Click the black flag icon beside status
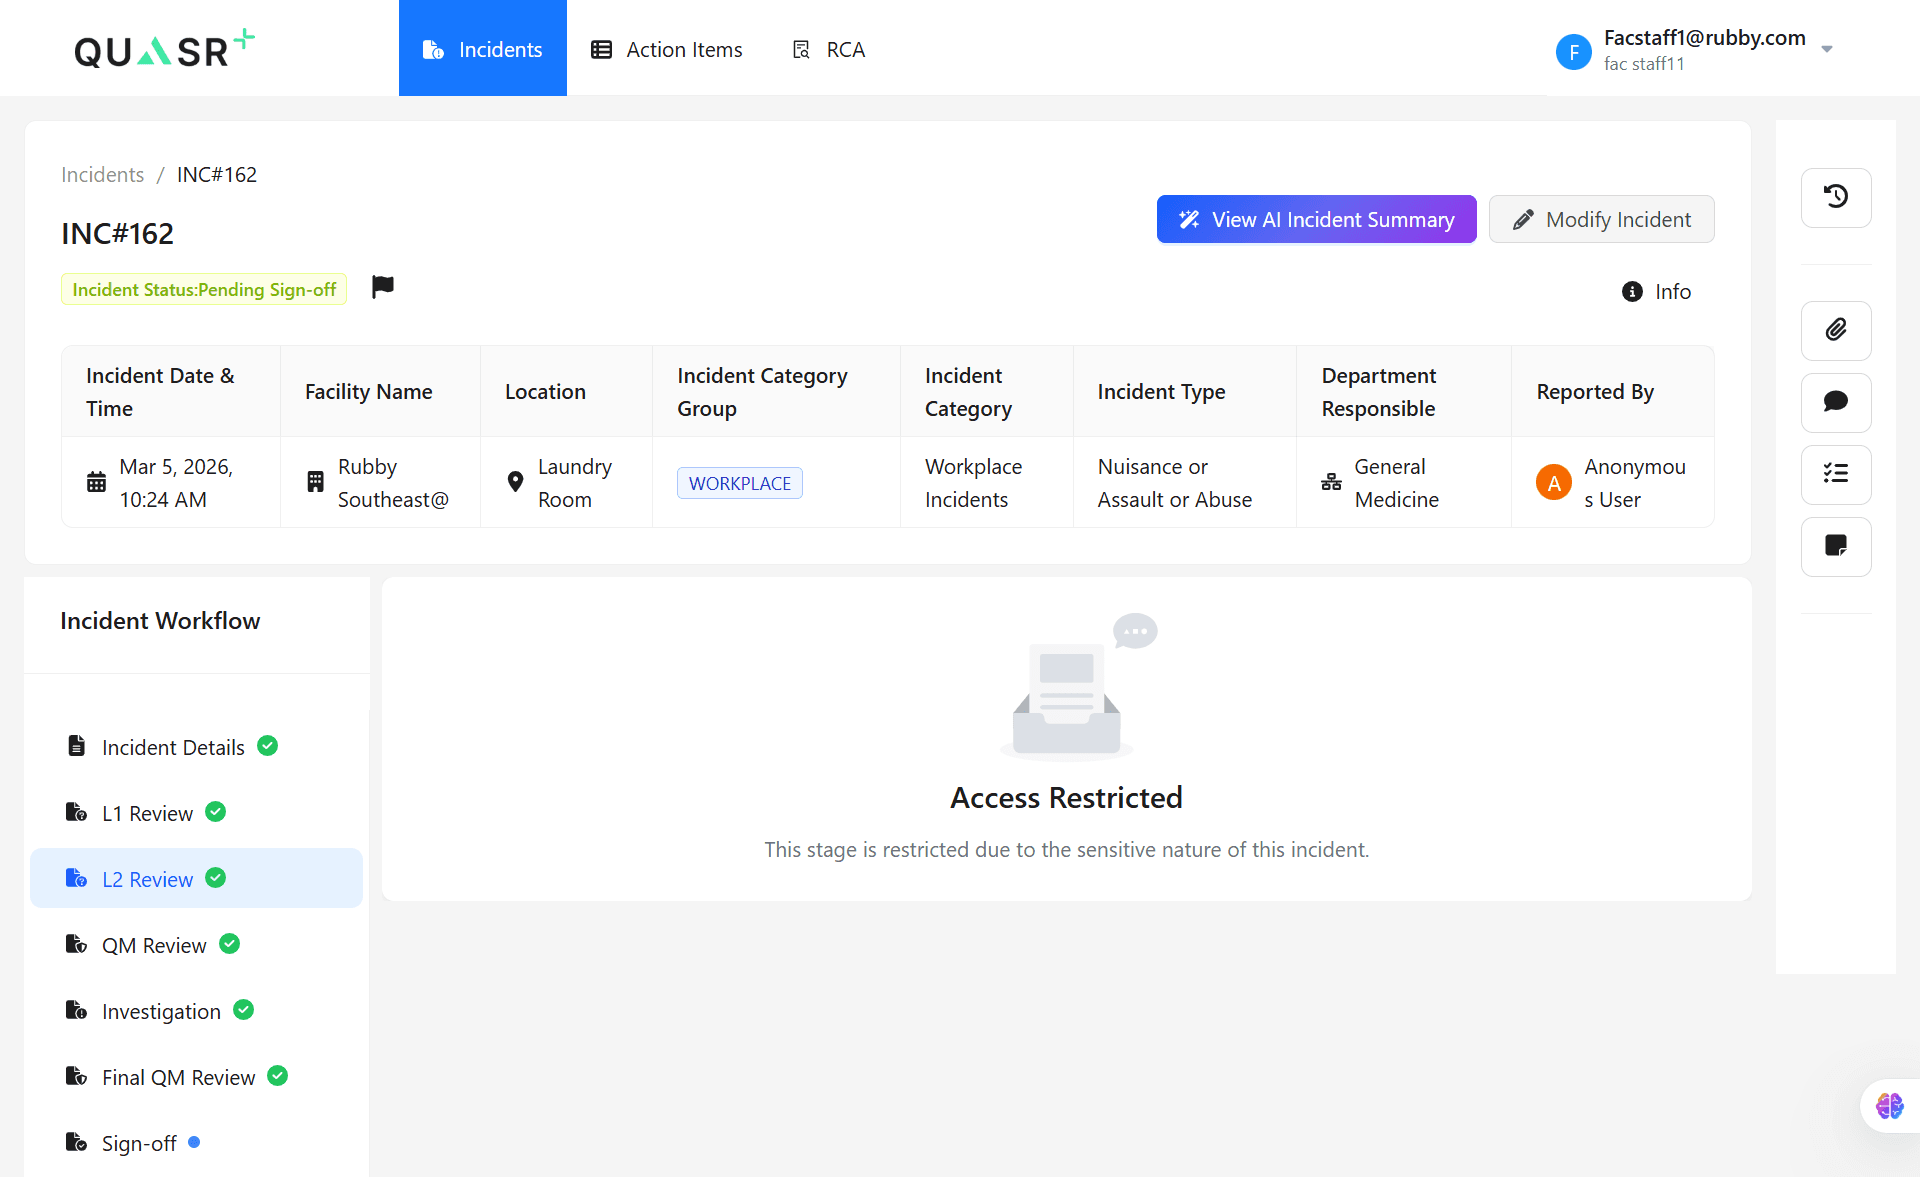1920x1177 pixels. 382,287
